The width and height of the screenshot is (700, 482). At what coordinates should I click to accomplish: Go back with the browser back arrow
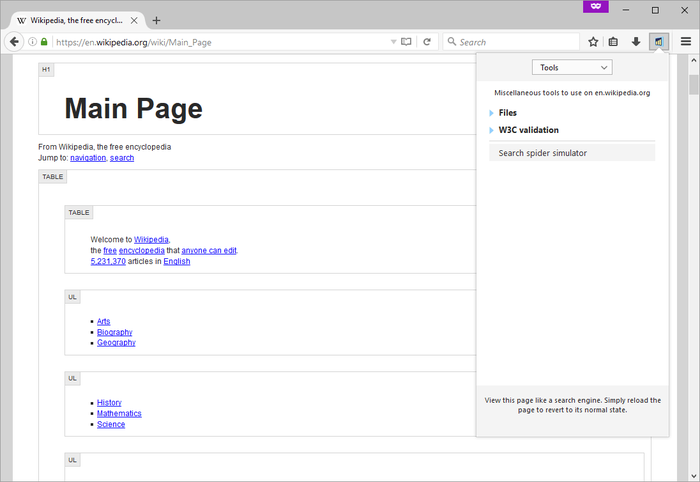[x=14, y=42]
